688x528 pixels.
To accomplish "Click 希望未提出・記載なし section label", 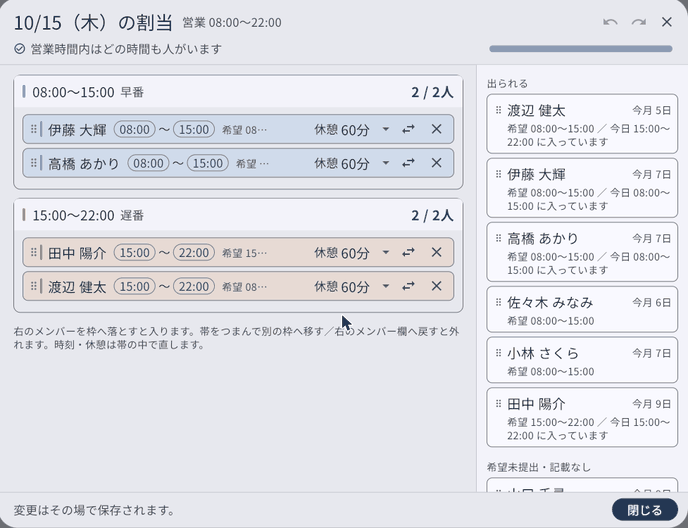I will pos(539,467).
